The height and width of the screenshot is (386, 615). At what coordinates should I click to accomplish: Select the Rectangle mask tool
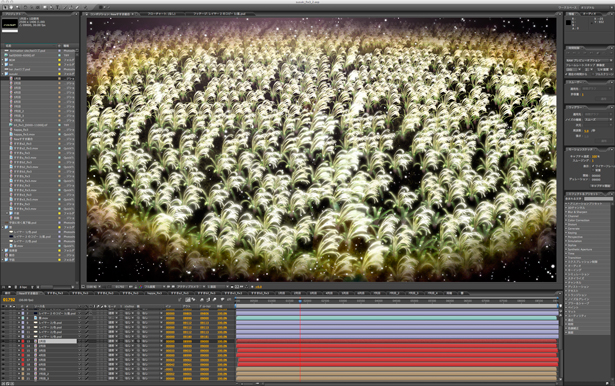pos(45,7)
